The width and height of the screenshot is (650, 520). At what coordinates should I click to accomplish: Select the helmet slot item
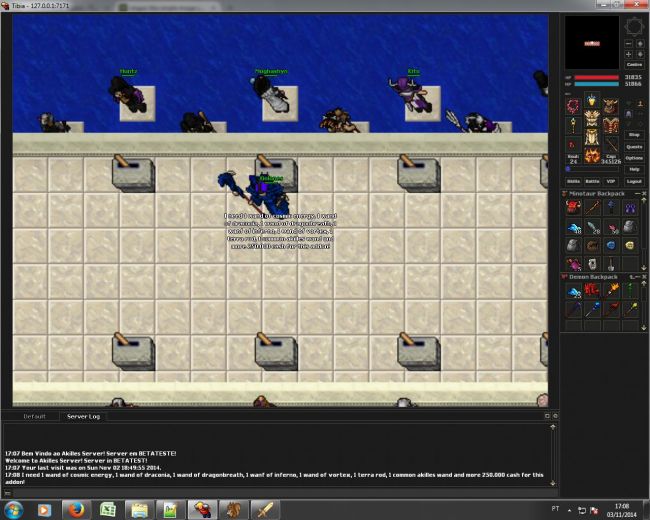592,100
